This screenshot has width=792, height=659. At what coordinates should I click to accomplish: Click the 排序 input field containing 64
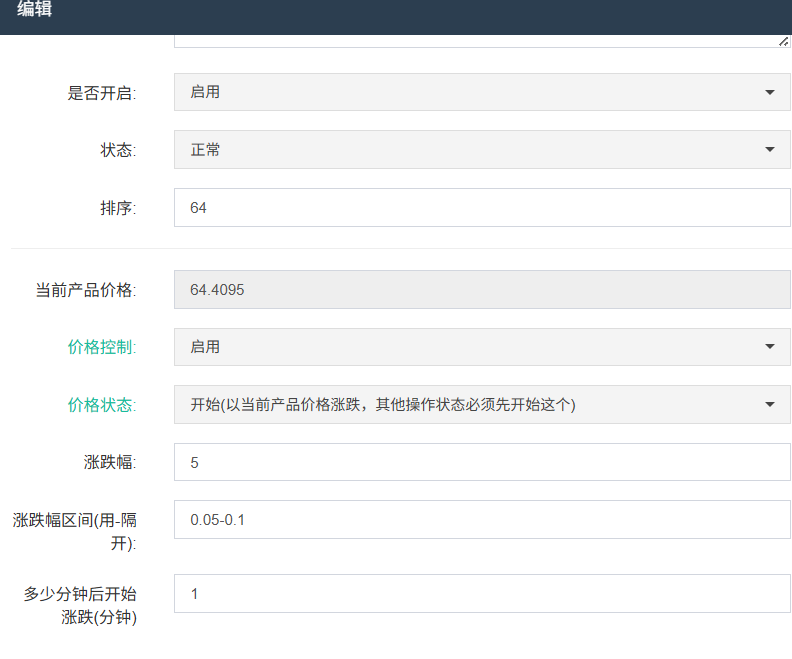(481, 208)
